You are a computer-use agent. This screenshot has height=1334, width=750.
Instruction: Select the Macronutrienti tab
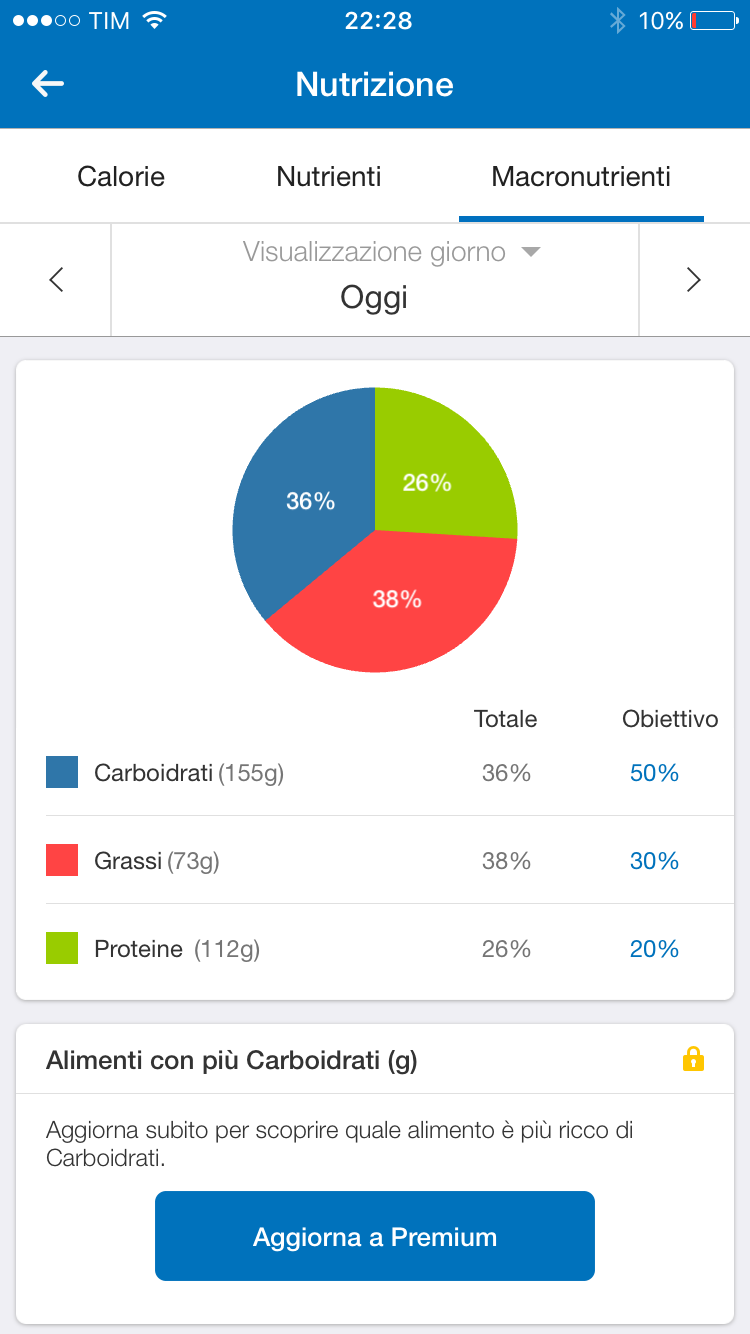click(x=581, y=177)
